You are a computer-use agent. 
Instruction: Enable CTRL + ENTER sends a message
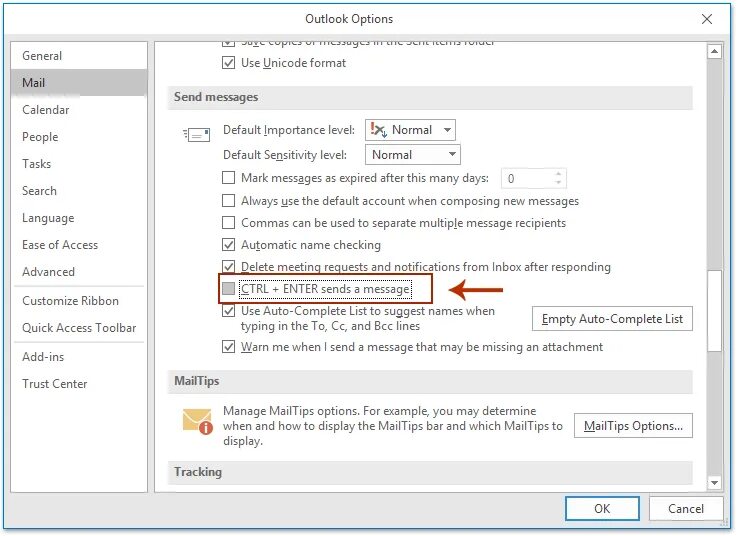[228, 288]
